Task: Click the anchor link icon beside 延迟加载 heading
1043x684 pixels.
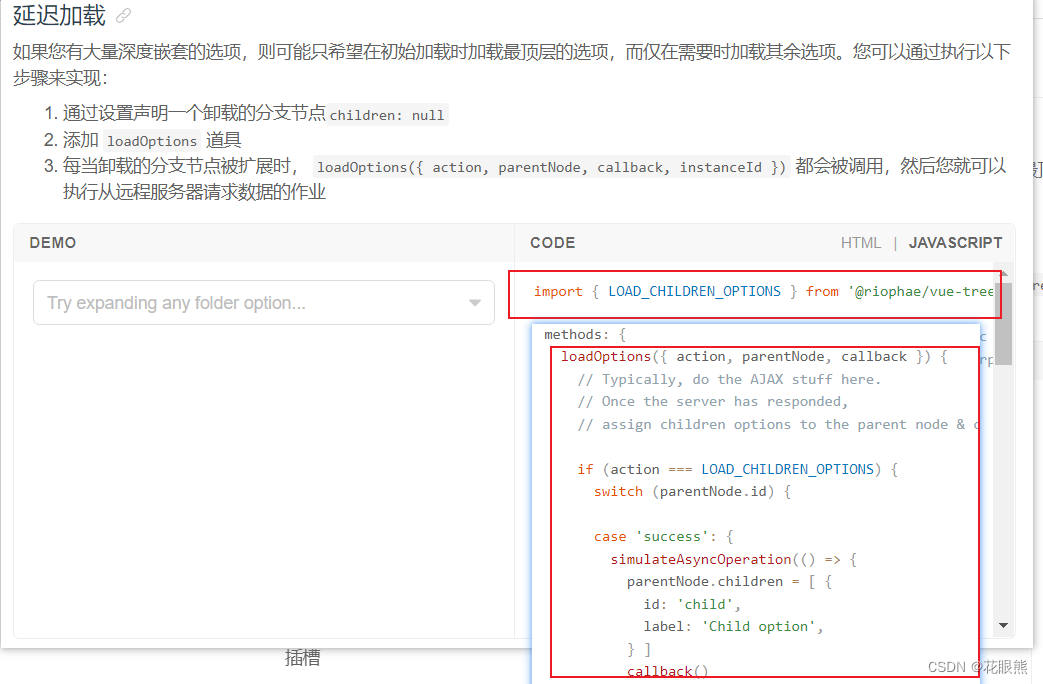Action: click(x=123, y=16)
